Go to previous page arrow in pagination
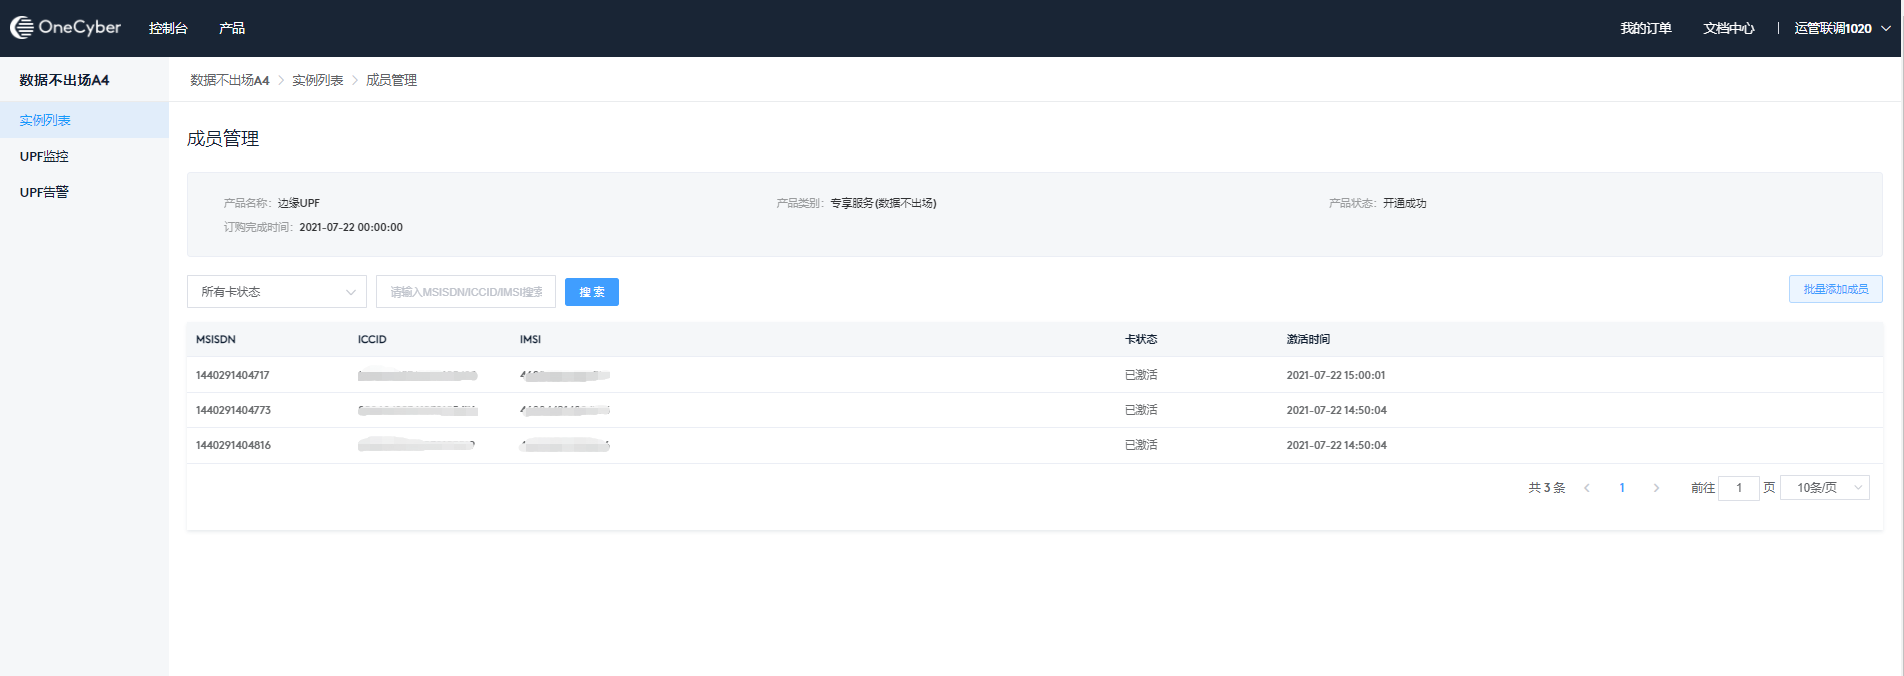Viewport: 1904px width, 676px height. point(1587,488)
